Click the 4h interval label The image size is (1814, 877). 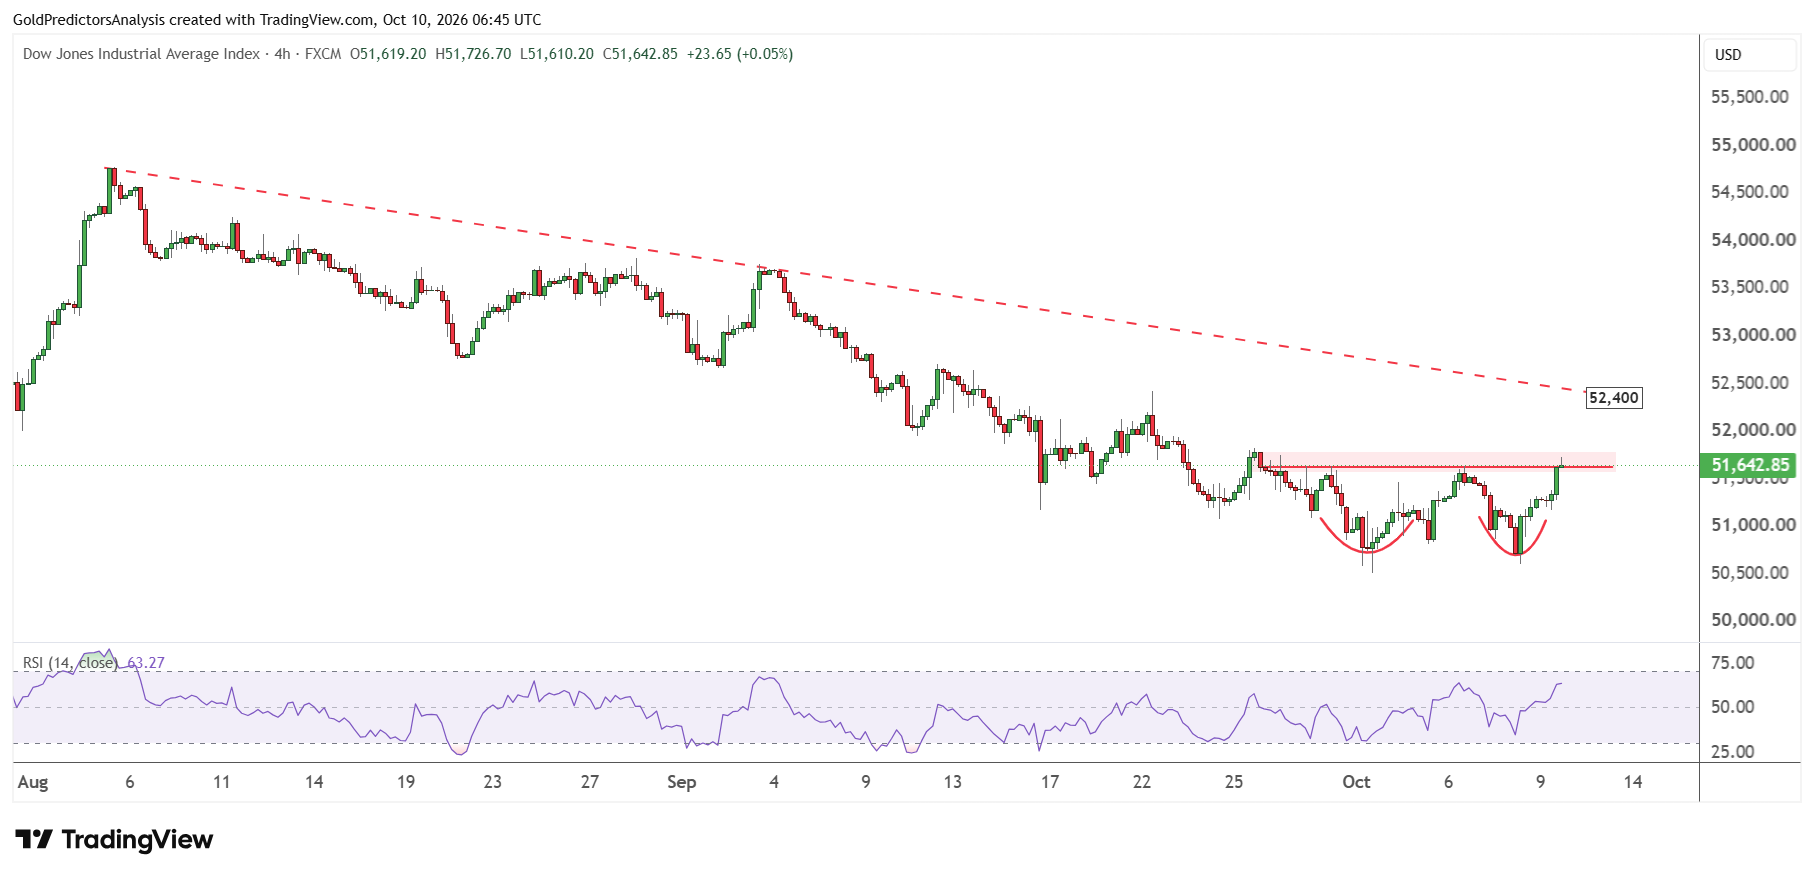click(283, 54)
